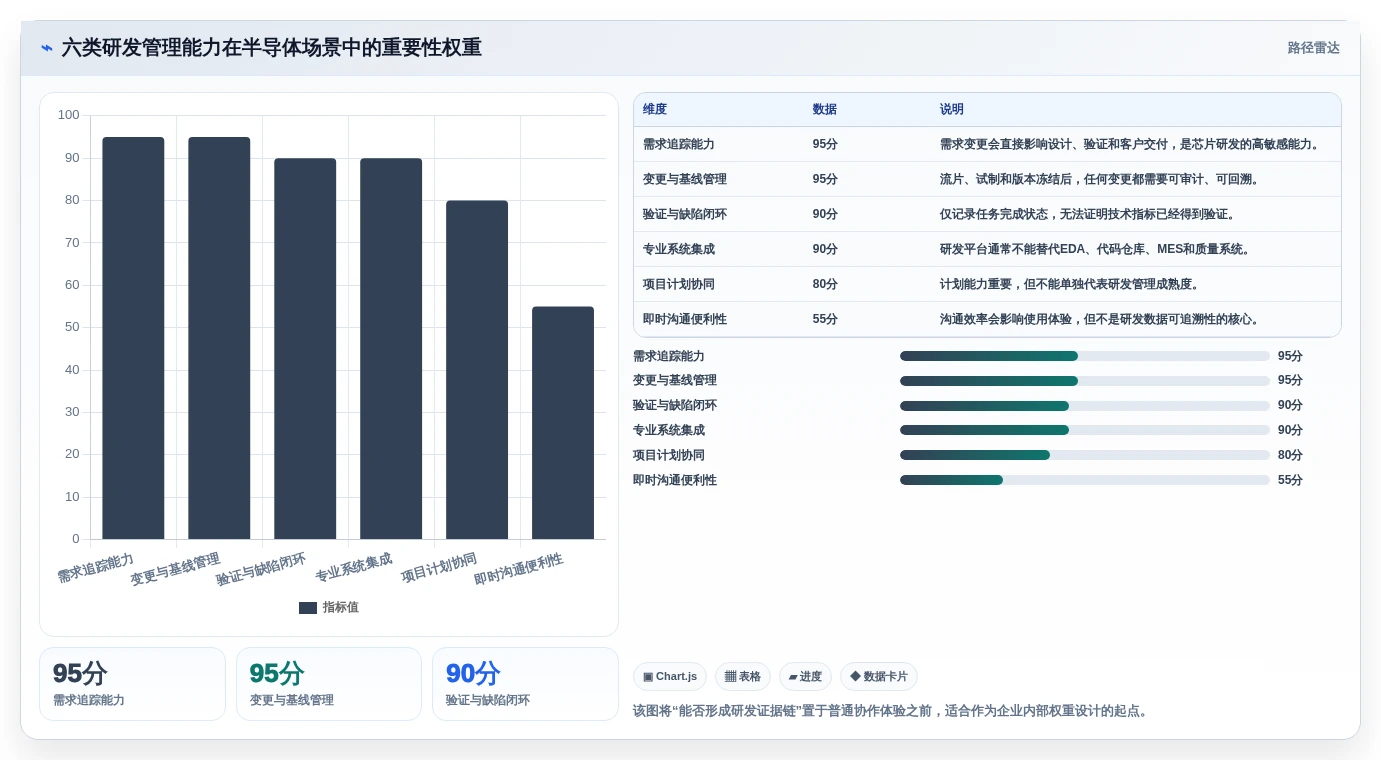1381x760 pixels.
Task: Click 80分 beside the 项目计划协同 progress bar
Action: coord(1290,455)
